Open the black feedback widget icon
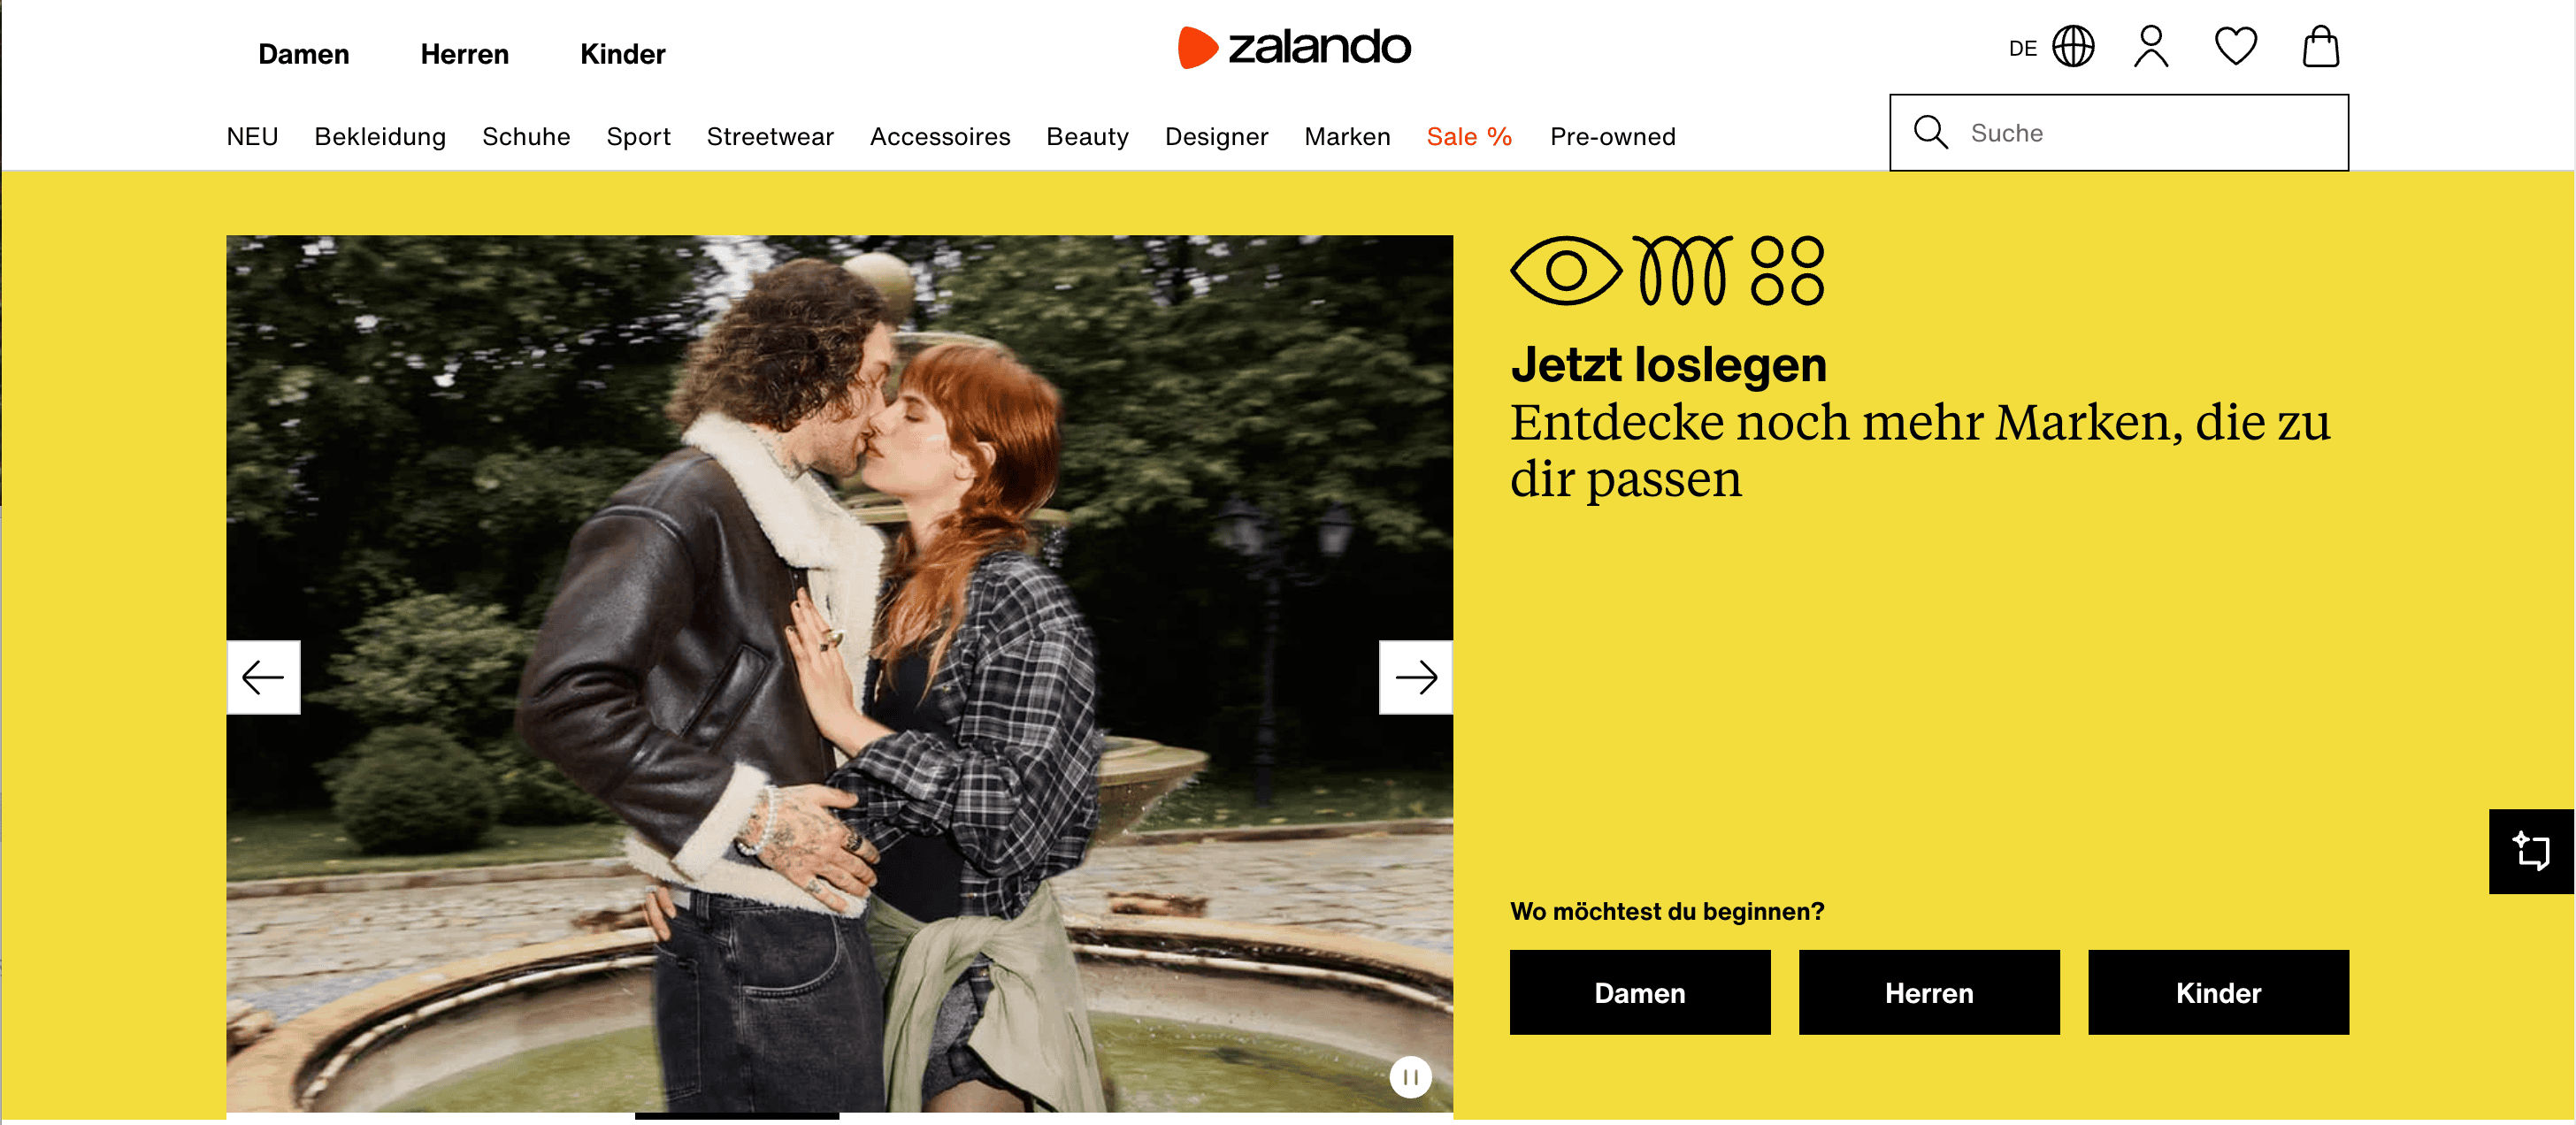Screen dimensions: 2576x1125 click(x=2530, y=851)
